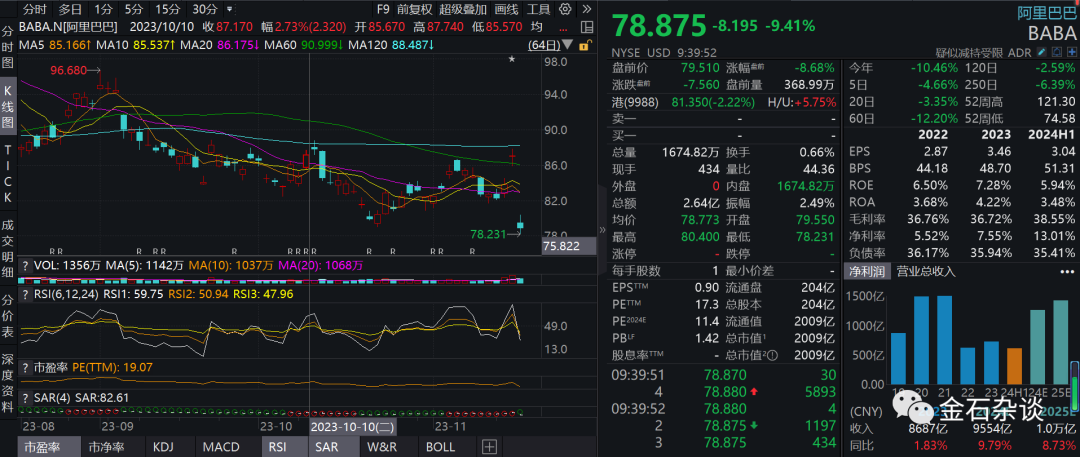
Task: Click the orange 24H1 bar in chart
Action: pos(1015,366)
